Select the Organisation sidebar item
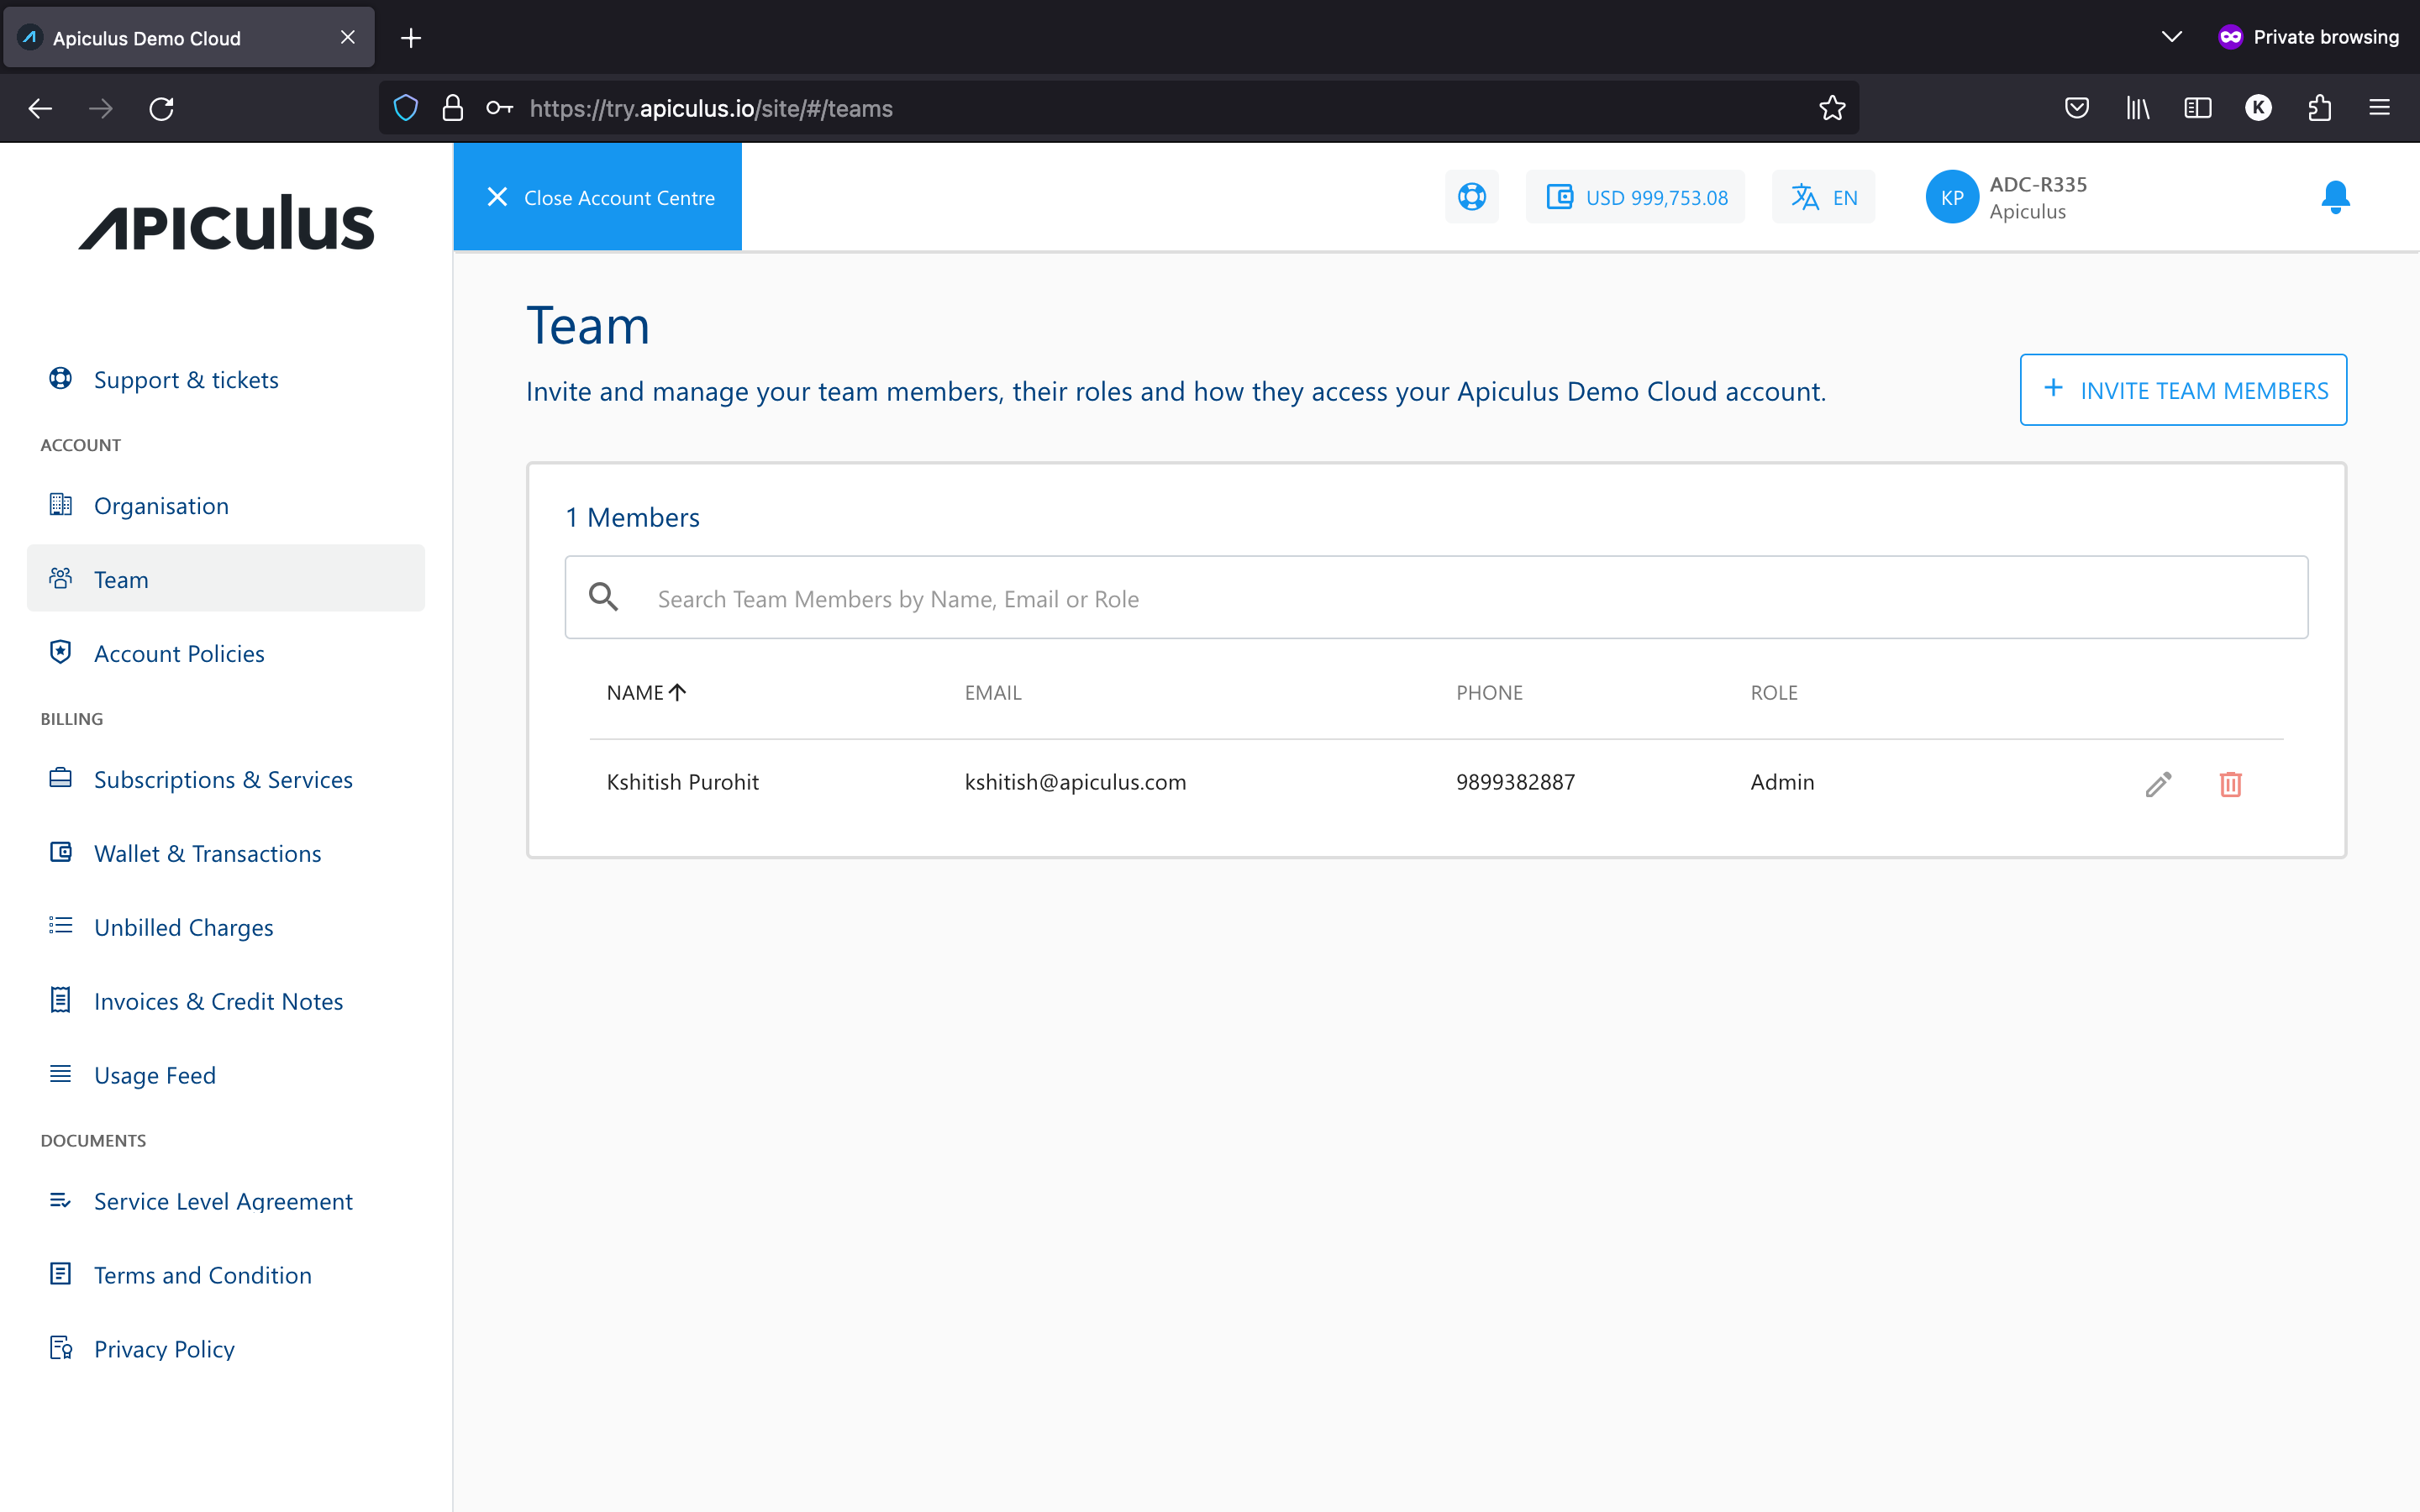The image size is (2420, 1512). [x=161, y=505]
